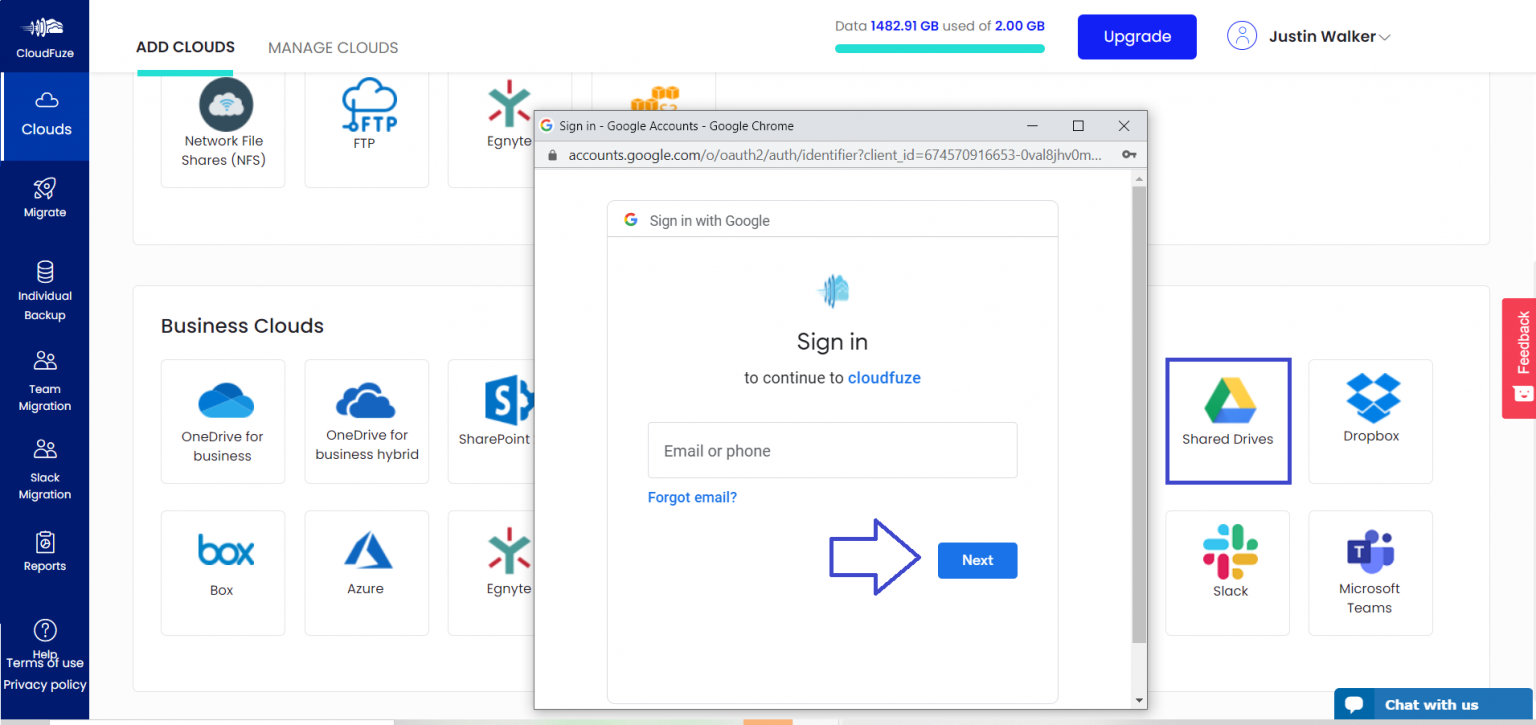Open Individual Backup from sidebar
This screenshot has height=725, width=1536.
[x=44, y=288]
